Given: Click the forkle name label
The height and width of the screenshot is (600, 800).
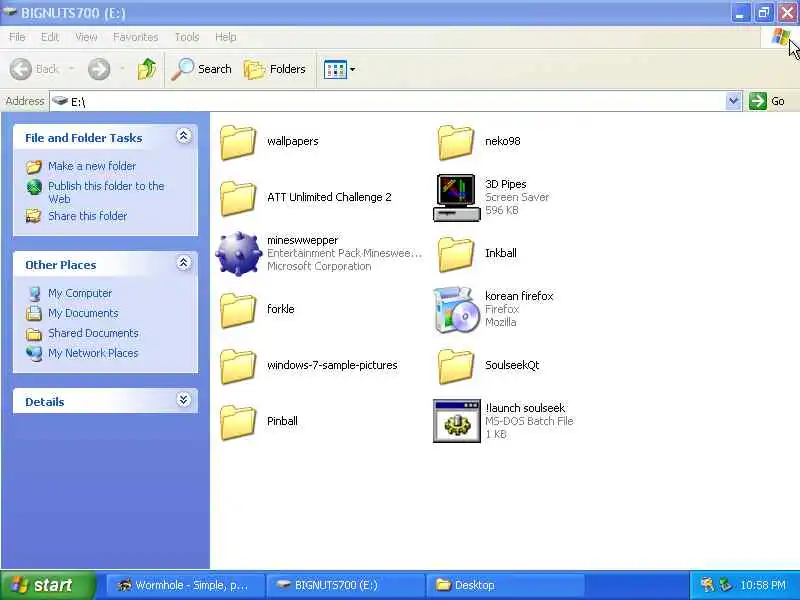Looking at the screenshot, I should (x=281, y=309).
